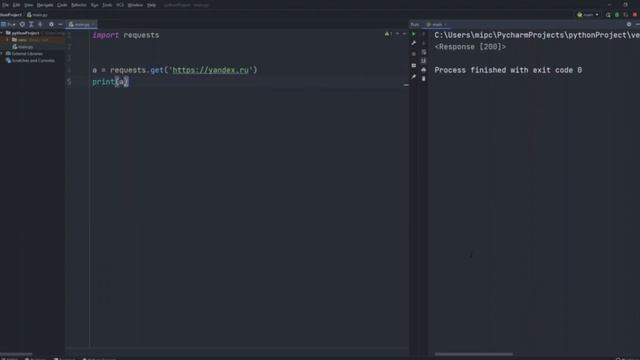Go to the previous highlighted problem arrow

398,34
